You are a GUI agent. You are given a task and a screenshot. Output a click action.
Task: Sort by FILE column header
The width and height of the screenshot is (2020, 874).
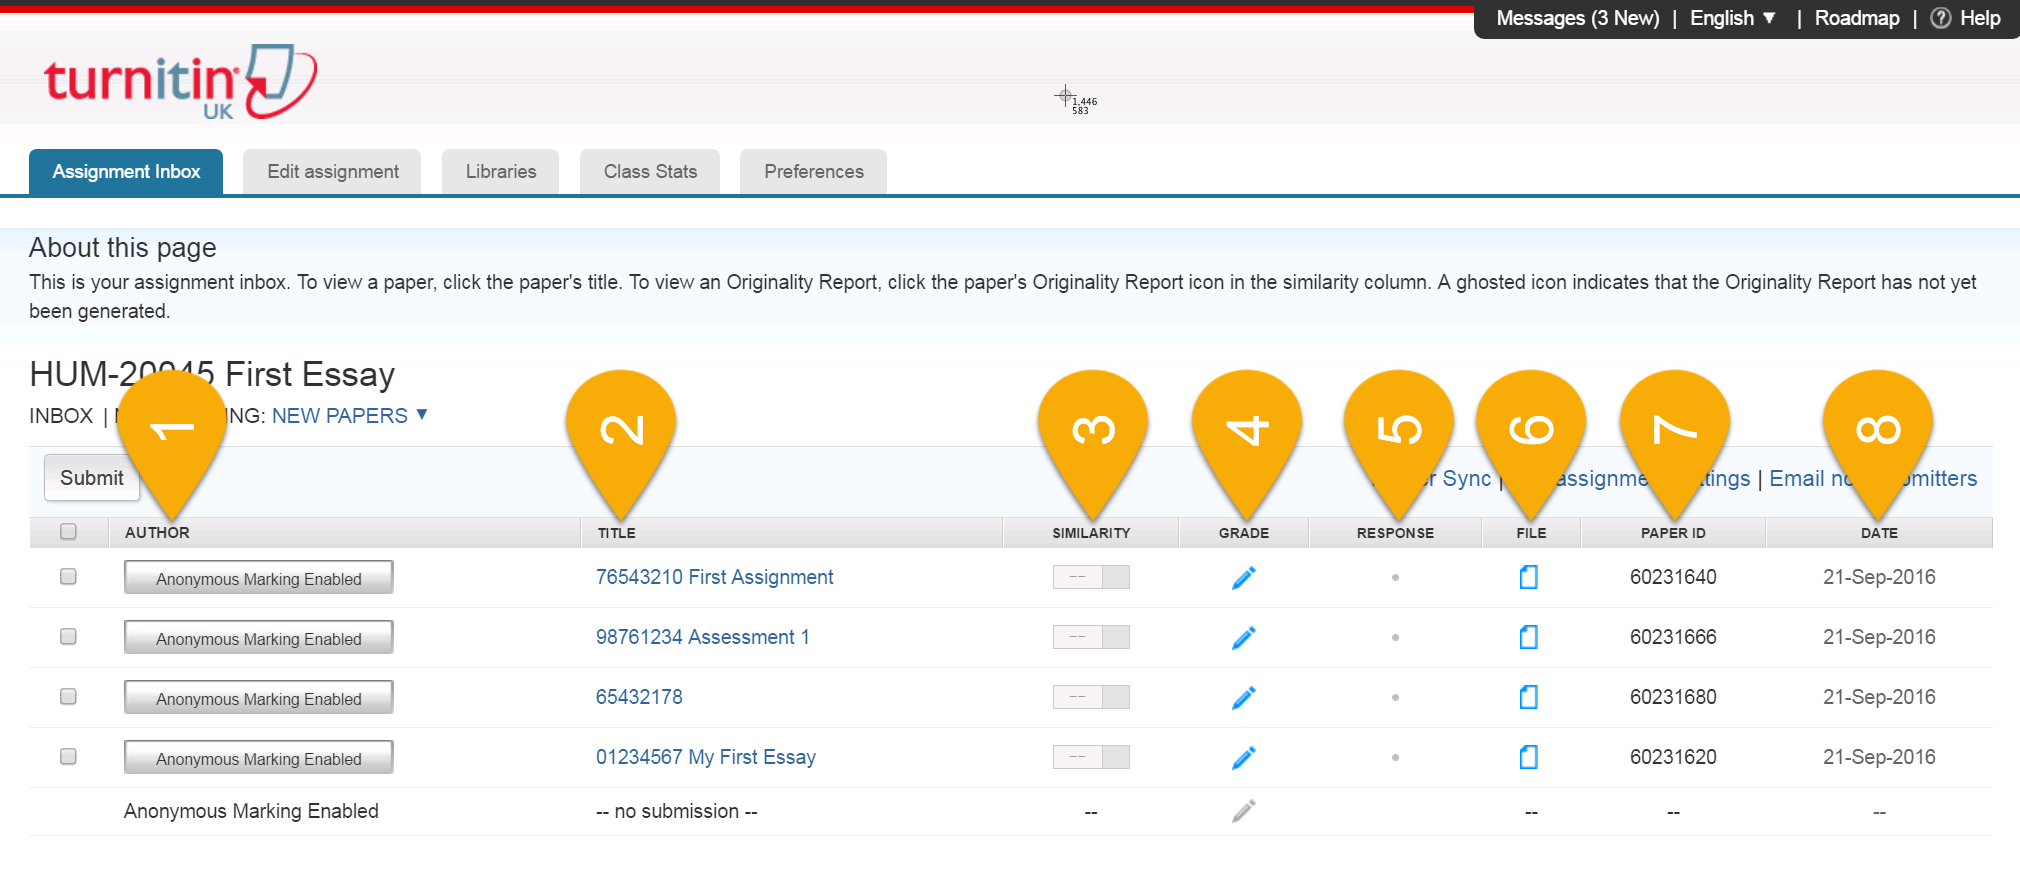tap(1531, 533)
